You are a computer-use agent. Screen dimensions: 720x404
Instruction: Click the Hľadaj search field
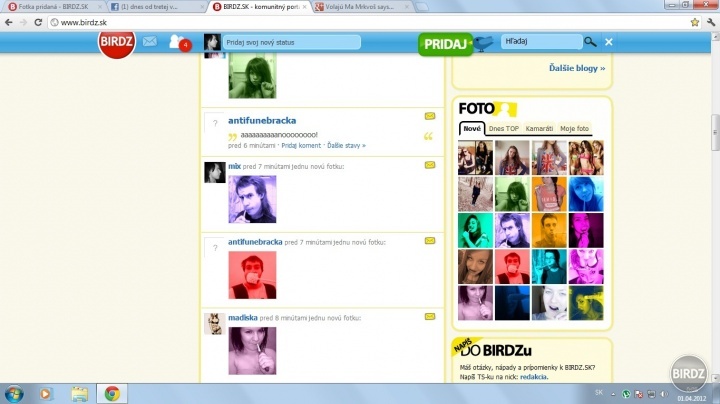541,42
